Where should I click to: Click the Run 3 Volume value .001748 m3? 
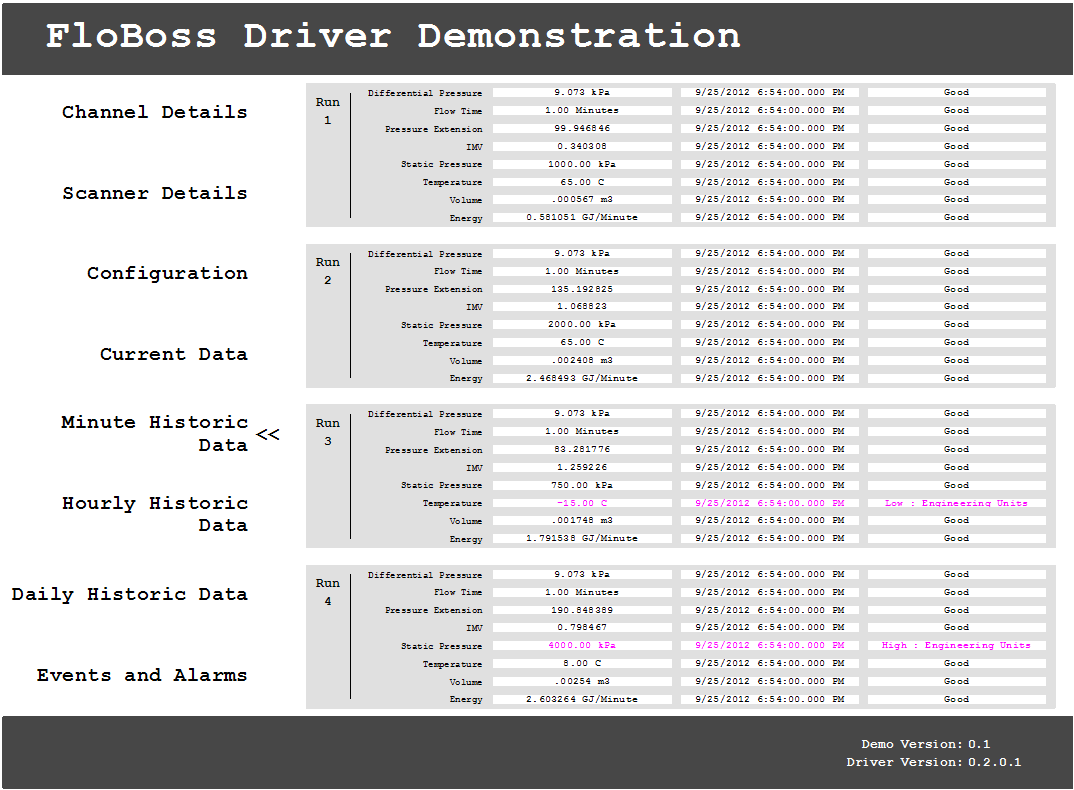(582, 521)
